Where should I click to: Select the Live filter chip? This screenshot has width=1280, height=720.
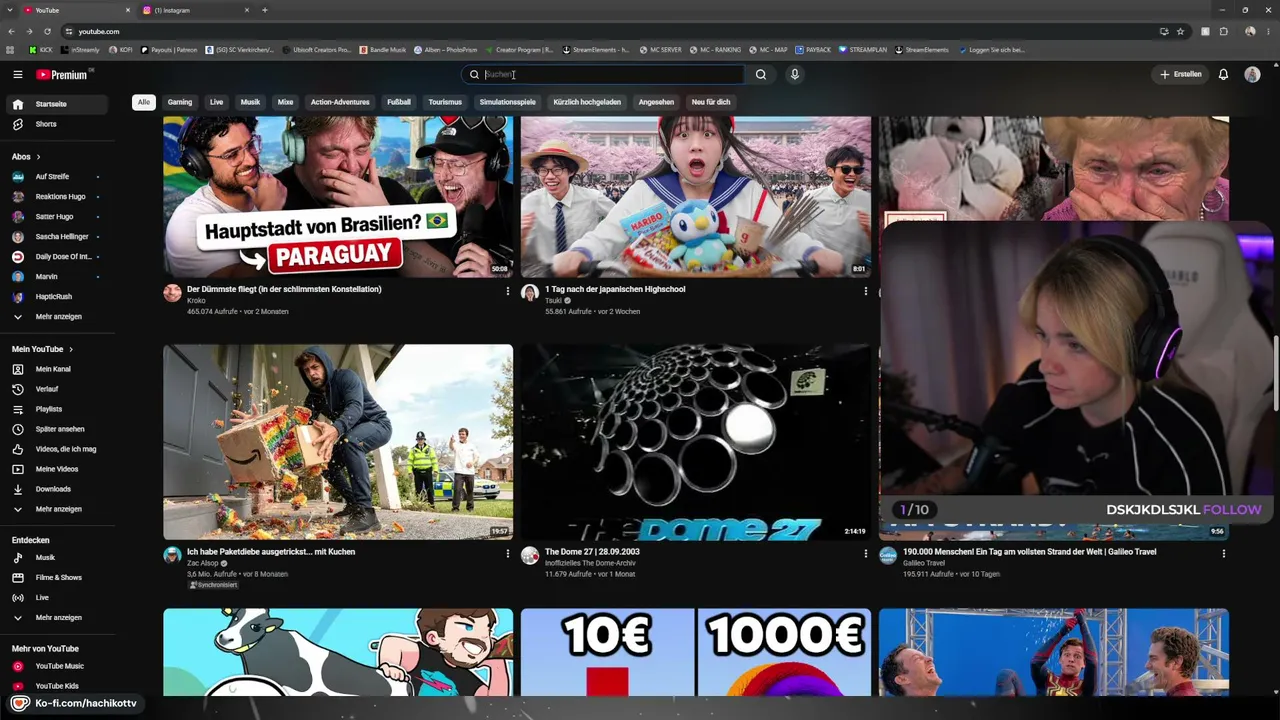point(216,102)
